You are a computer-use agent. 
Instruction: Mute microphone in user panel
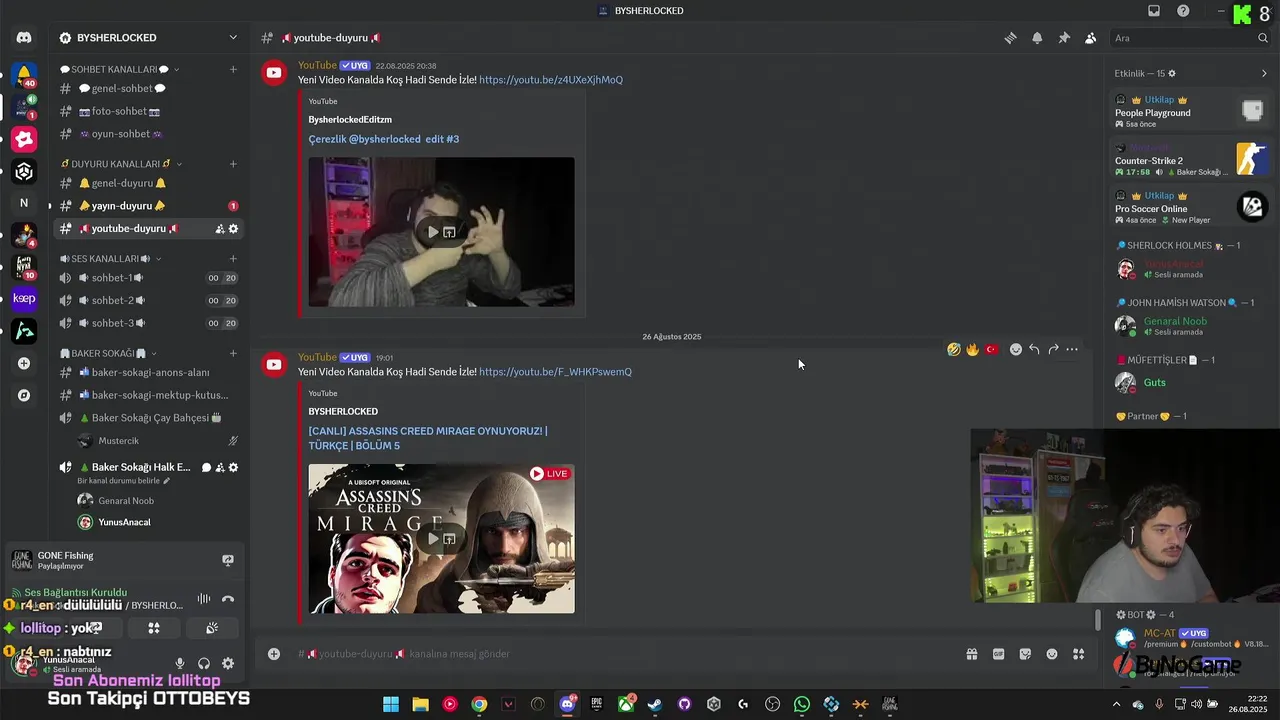tap(180, 663)
